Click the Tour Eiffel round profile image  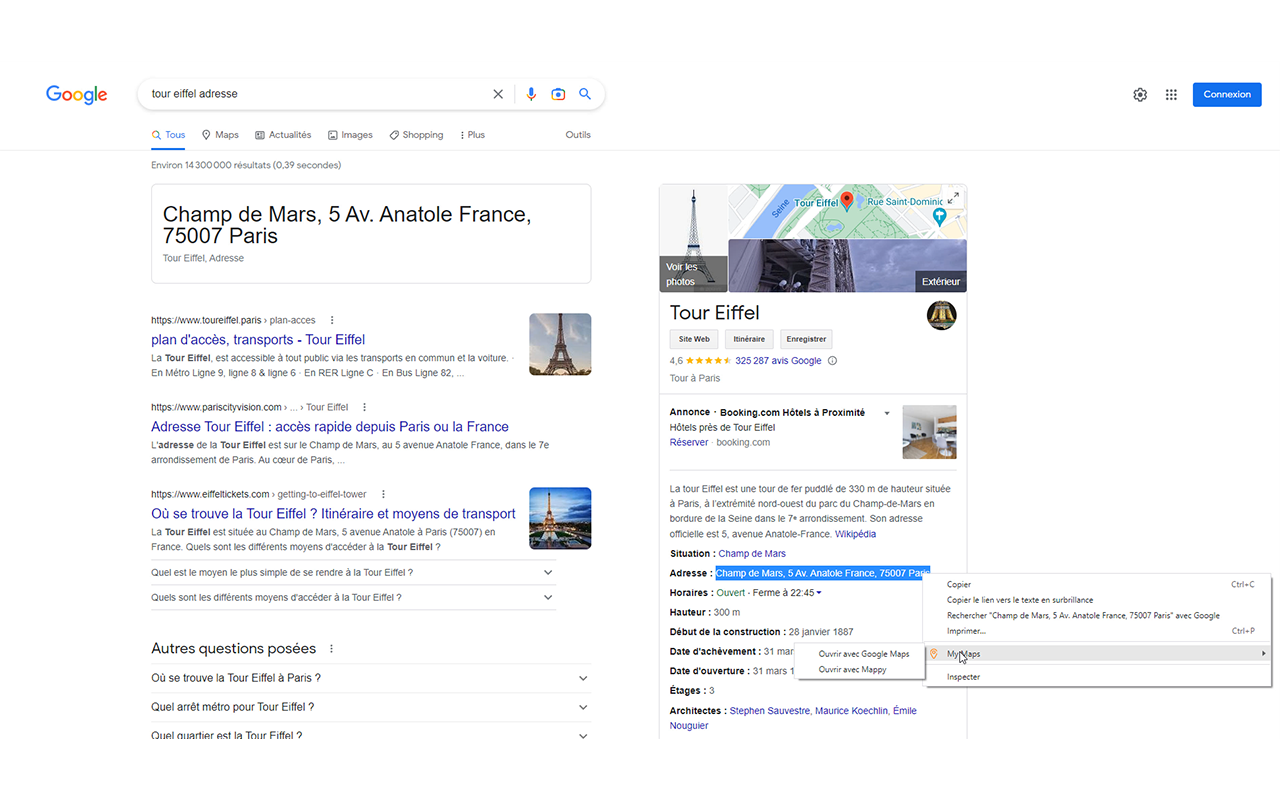coord(942,315)
